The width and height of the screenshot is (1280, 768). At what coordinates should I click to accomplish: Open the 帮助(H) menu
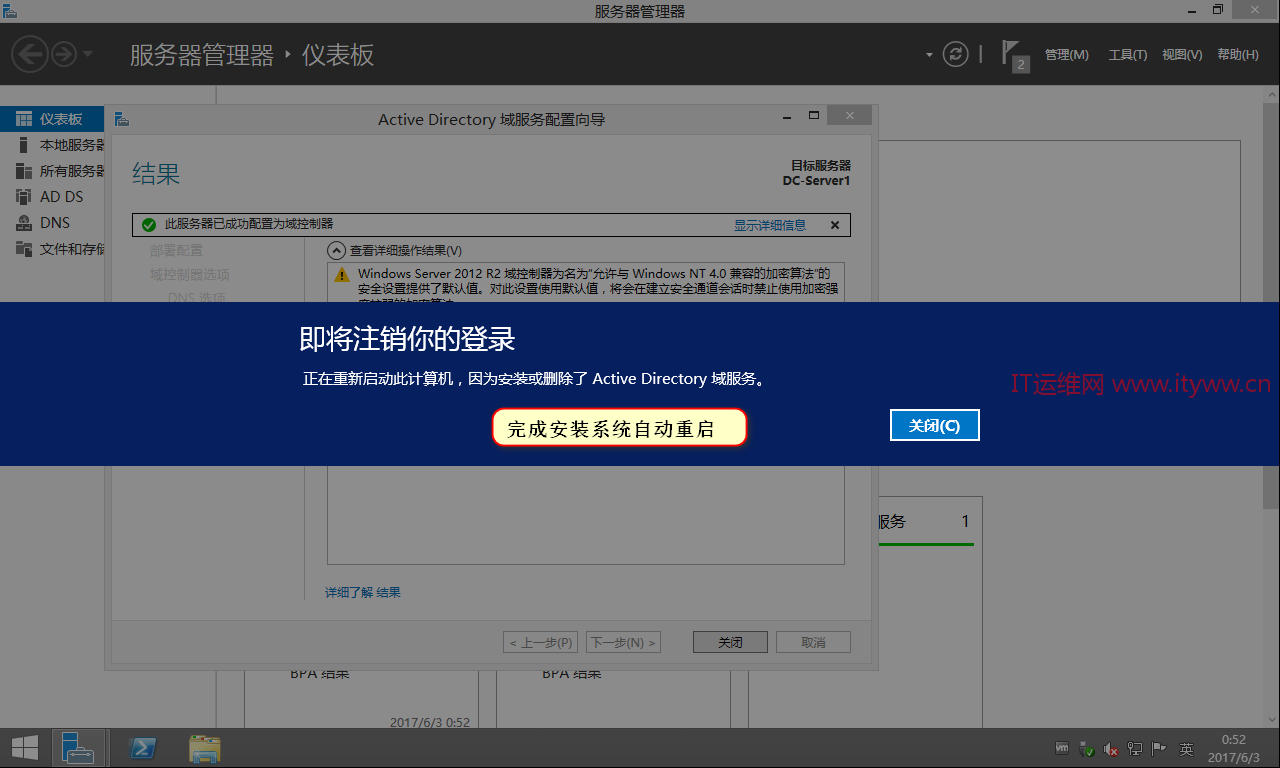click(1238, 55)
